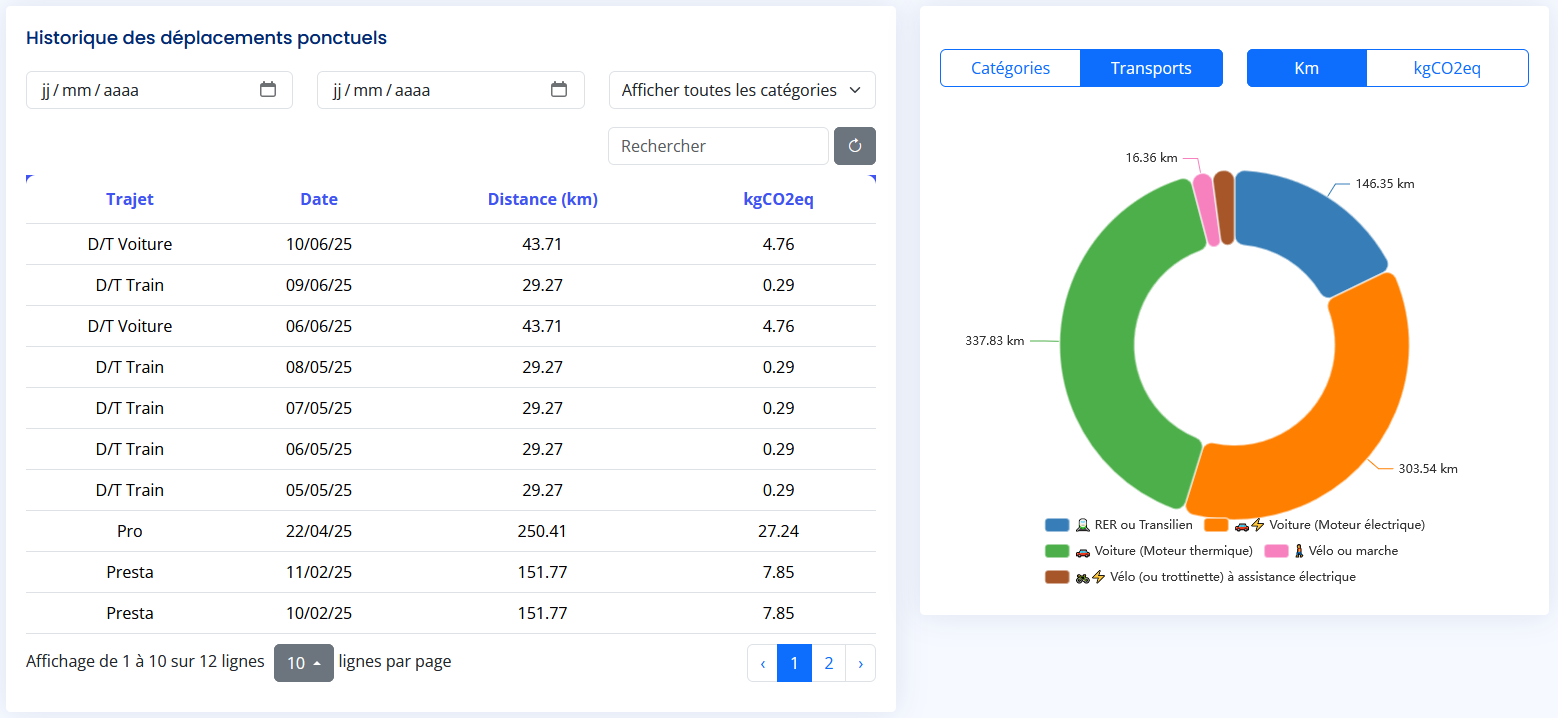Sort by the Distance (km) column header
Screen dimensions: 1558x718
pos(542,199)
